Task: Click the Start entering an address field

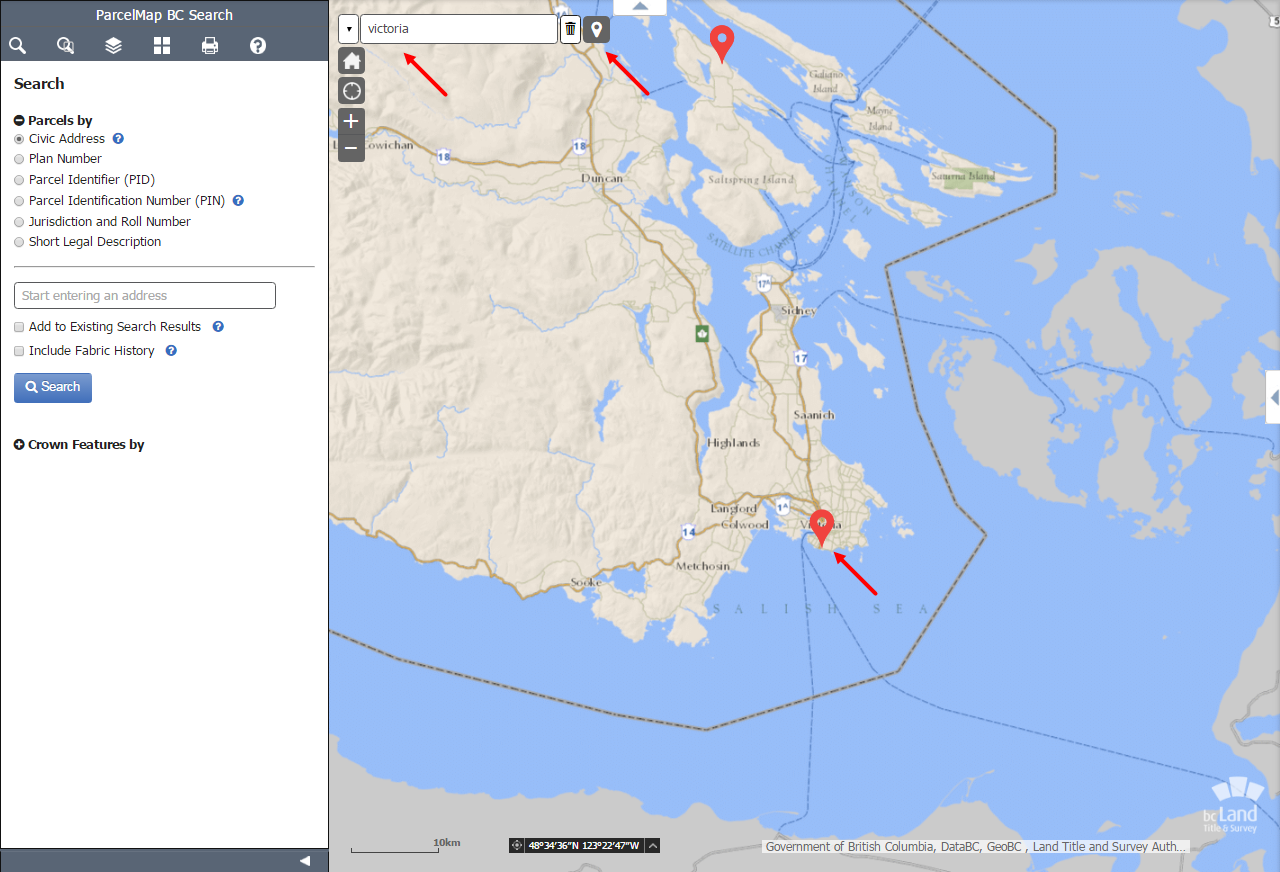Action: click(x=145, y=295)
